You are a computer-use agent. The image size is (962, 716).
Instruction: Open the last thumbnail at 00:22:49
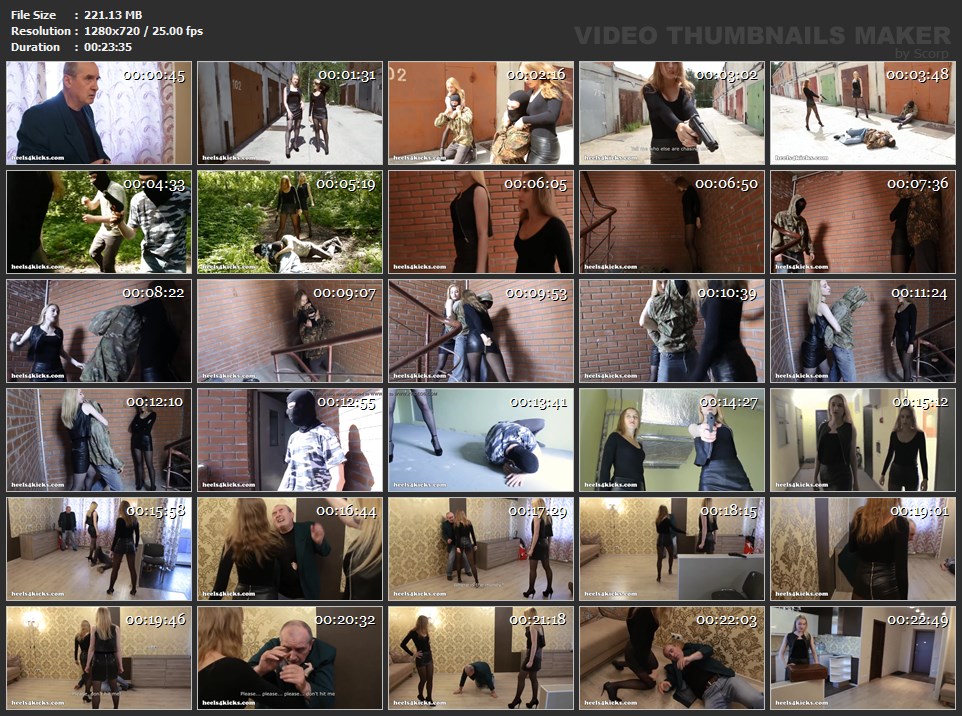[x=863, y=658]
